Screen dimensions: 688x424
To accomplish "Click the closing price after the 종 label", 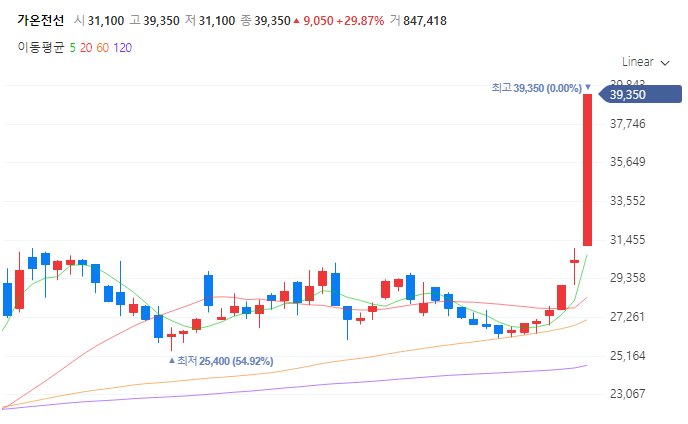I will tap(272, 21).
